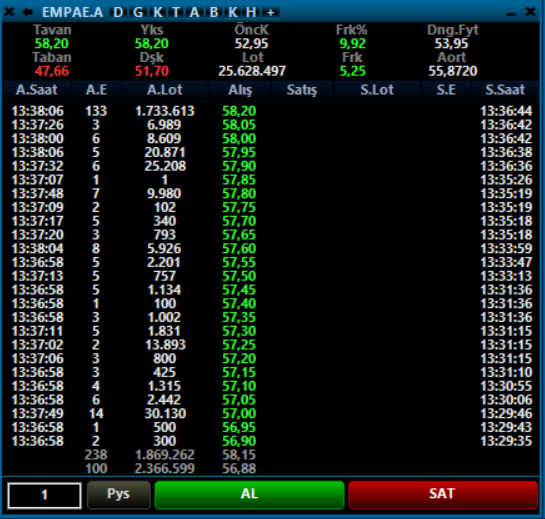Click the Aort value 55,8720
Viewport: 545px width, 519px height.
coord(453,71)
